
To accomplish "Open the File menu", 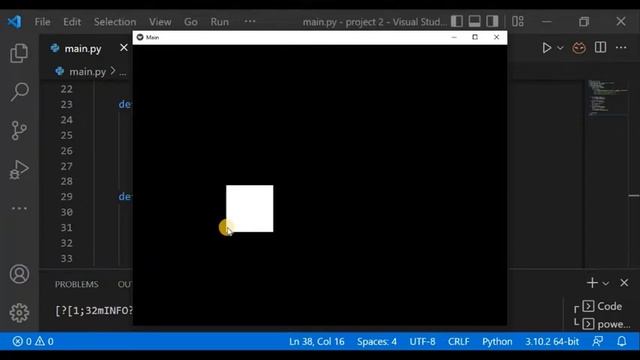I will (x=42, y=22).
